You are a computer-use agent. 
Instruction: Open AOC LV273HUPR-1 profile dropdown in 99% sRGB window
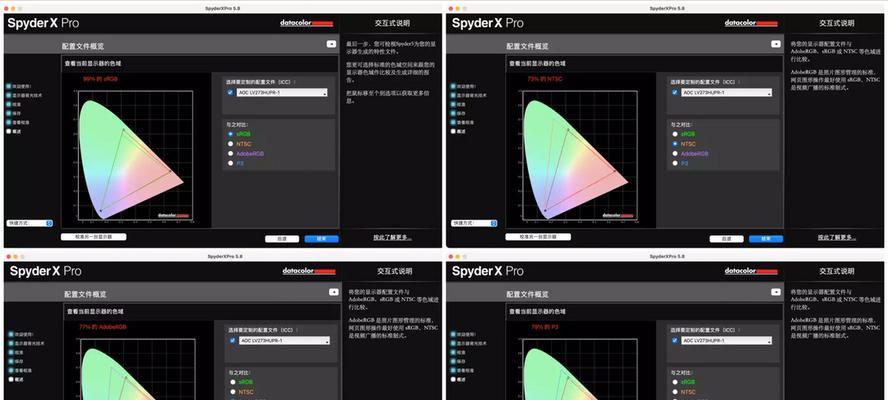click(x=282, y=92)
